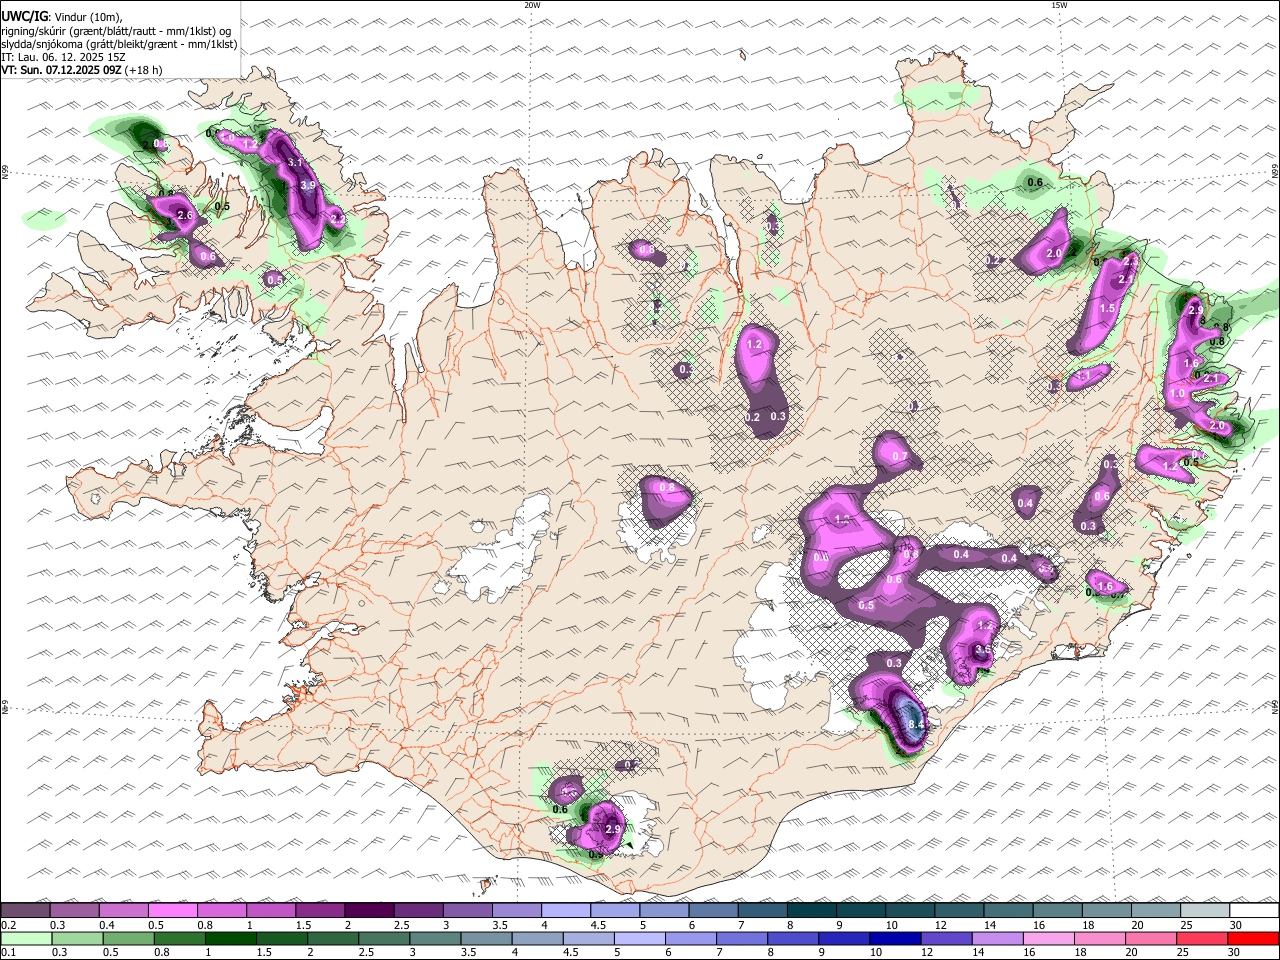Click the 0.1 label on the lower color scale

[8, 953]
